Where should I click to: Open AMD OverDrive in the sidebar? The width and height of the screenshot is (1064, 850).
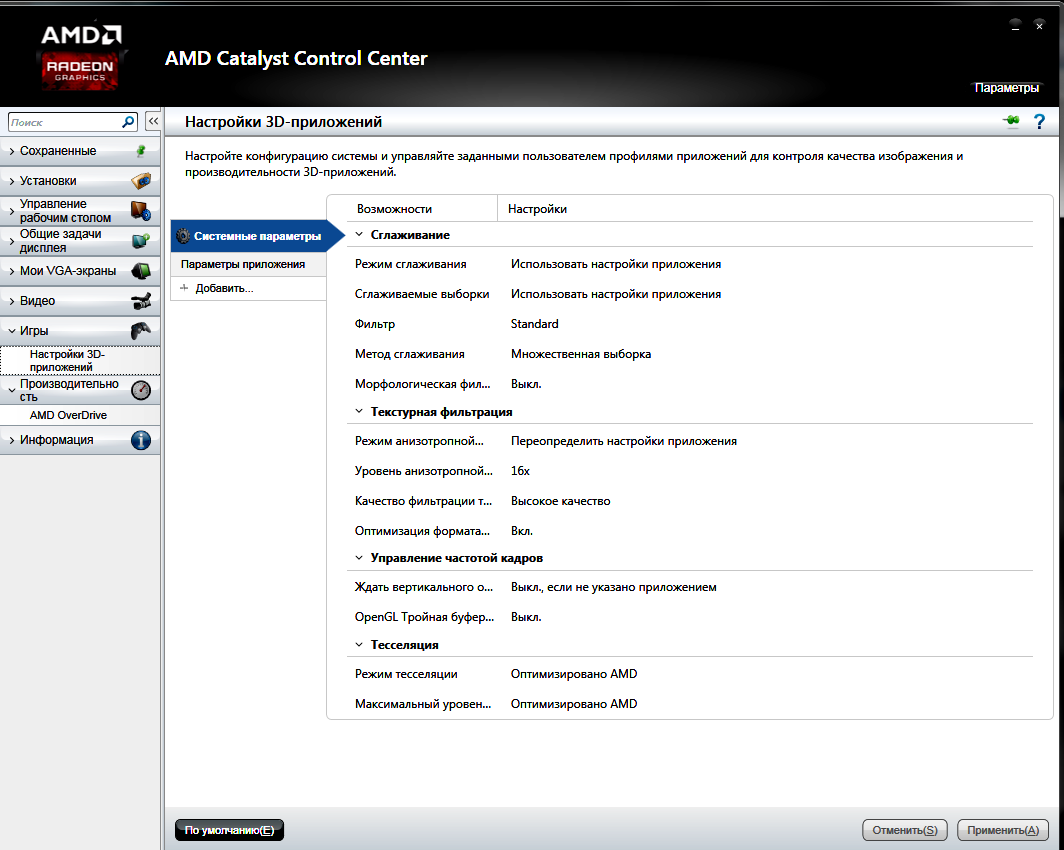tap(68, 415)
